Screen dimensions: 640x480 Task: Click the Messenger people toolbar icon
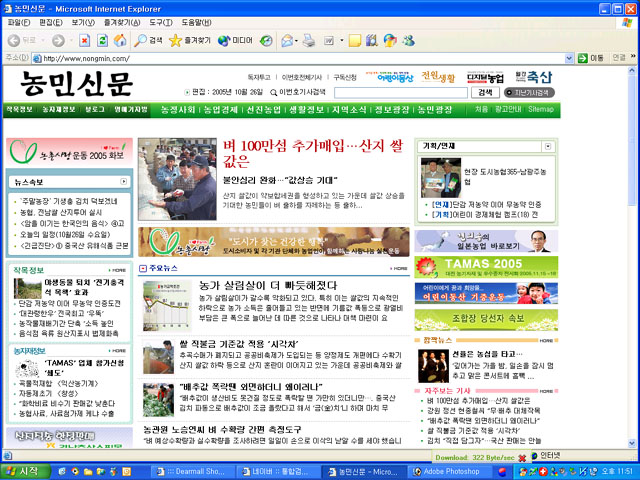pos(408,40)
